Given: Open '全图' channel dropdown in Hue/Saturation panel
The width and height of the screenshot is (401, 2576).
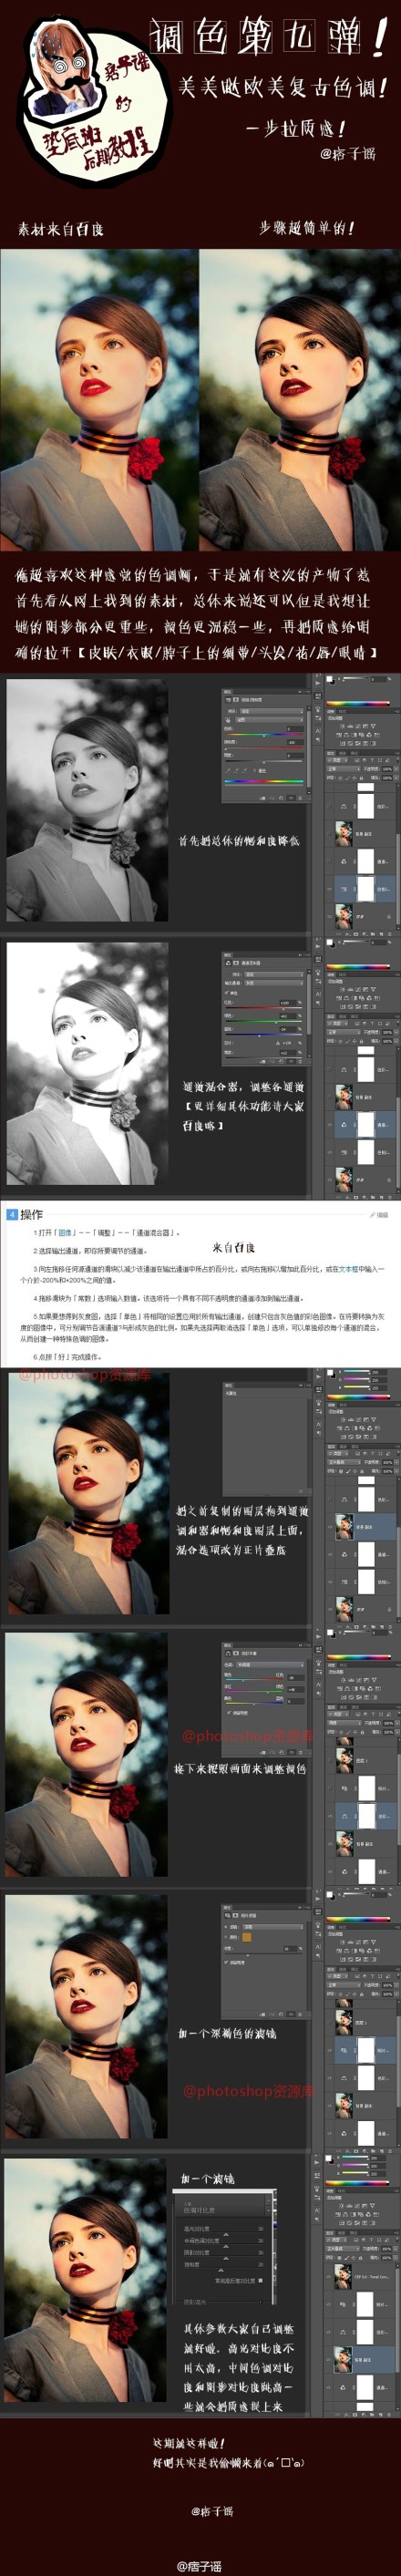Looking at the screenshot, I should click(270, 720).
